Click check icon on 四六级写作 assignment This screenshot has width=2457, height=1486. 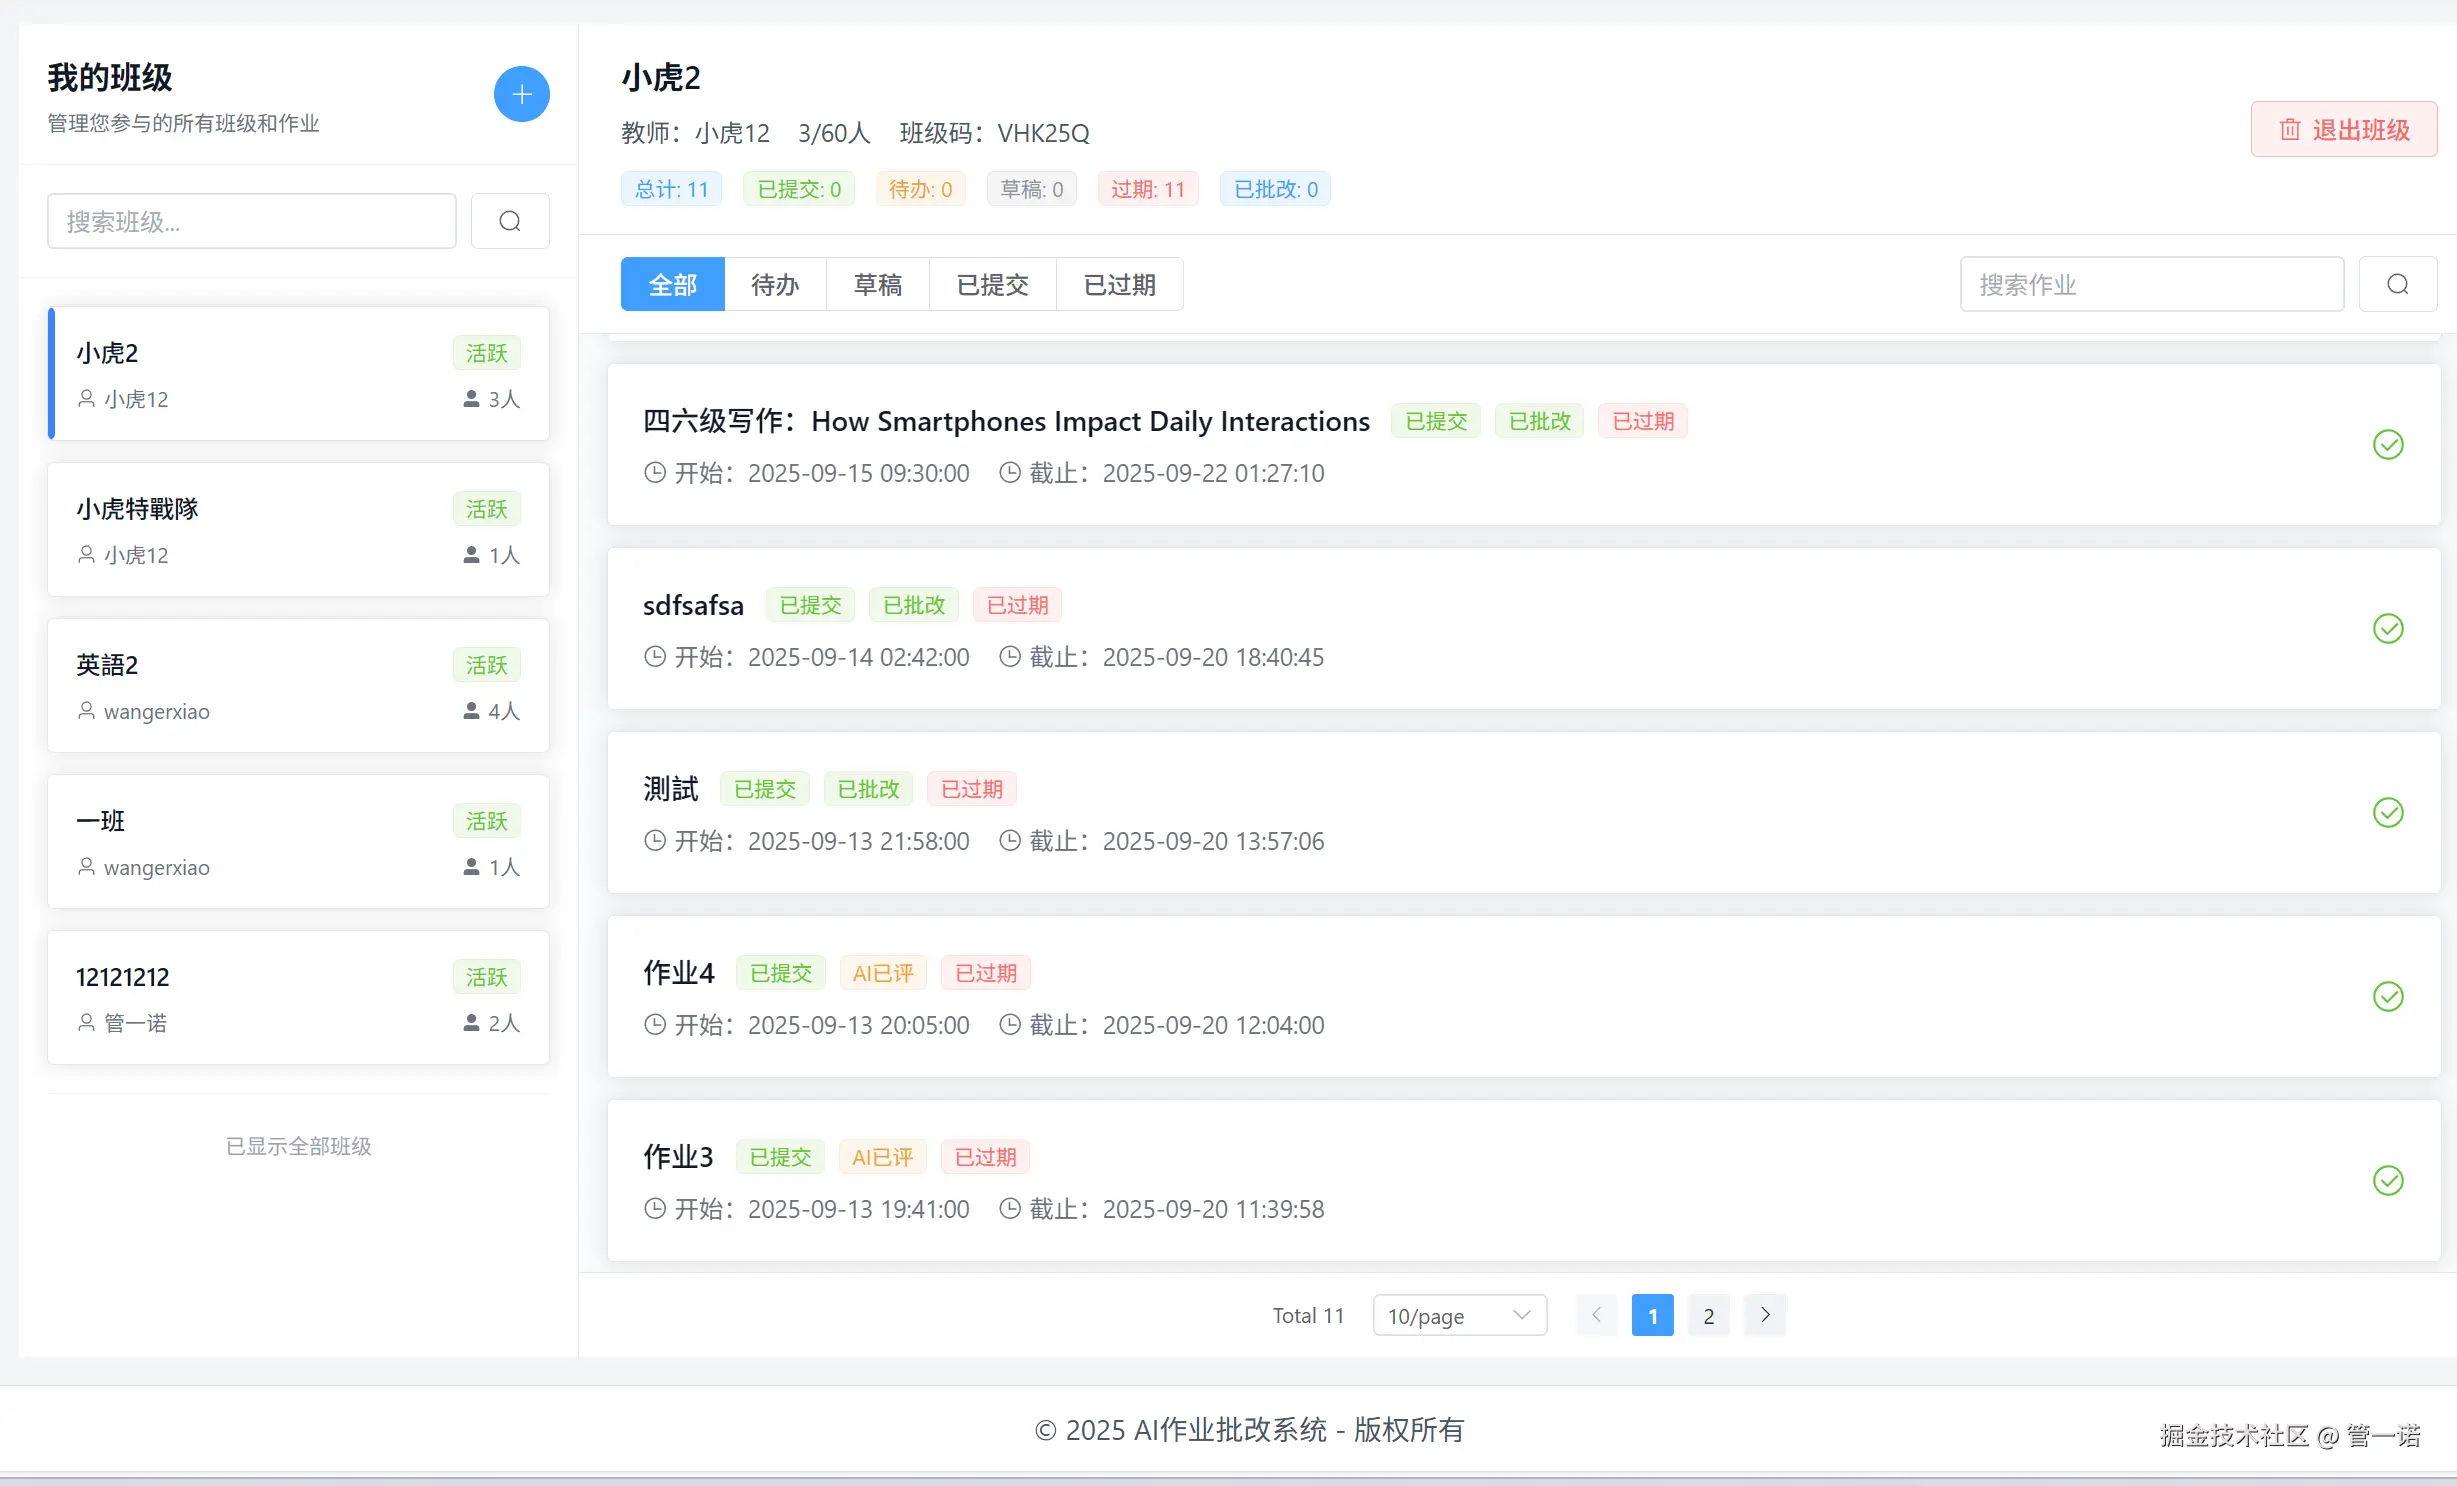click(2388, 444)
